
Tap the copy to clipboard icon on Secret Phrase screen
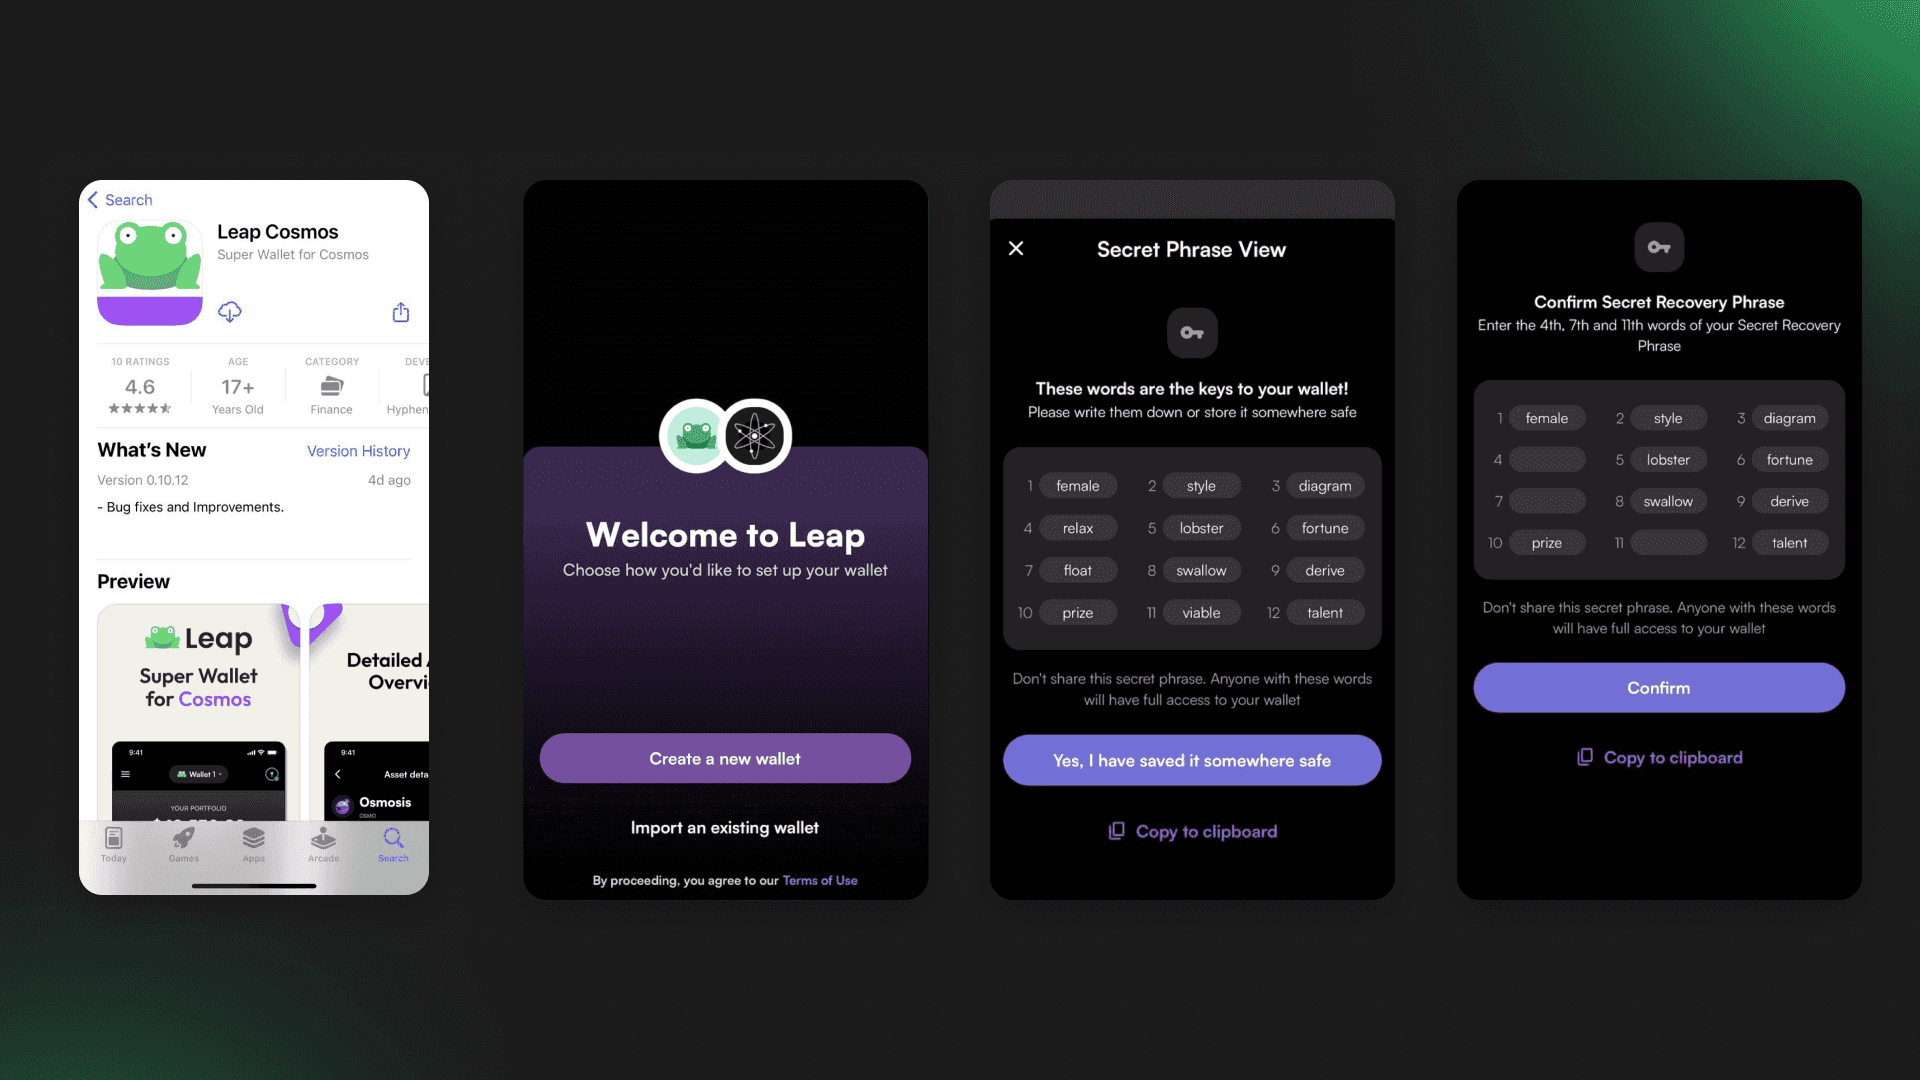tap(1116, 831)
